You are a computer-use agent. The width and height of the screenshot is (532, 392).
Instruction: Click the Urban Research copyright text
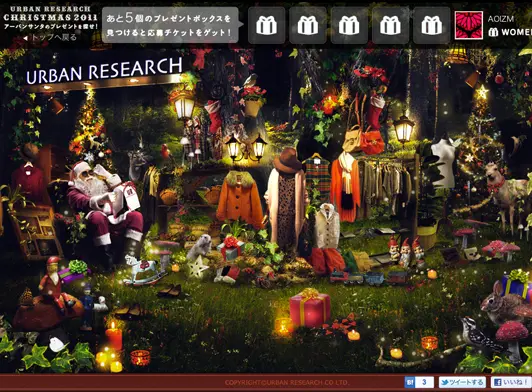(287, 383)
